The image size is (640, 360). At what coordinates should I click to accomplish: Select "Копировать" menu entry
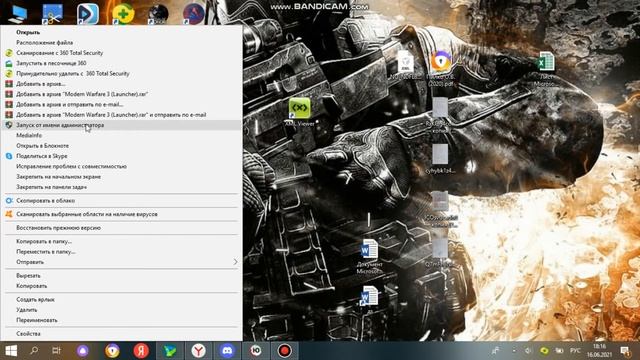click(x=31, y=286)
